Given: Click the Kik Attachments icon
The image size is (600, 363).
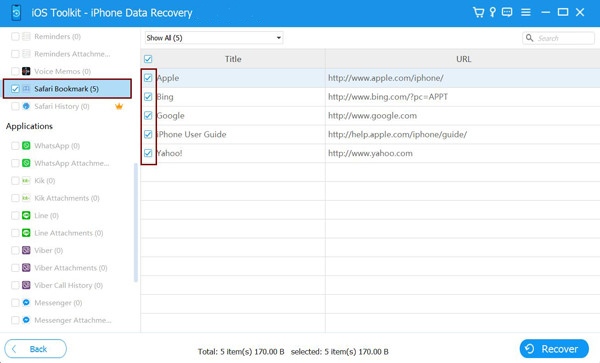Looking at the screenshot, I should click(26, 198).
